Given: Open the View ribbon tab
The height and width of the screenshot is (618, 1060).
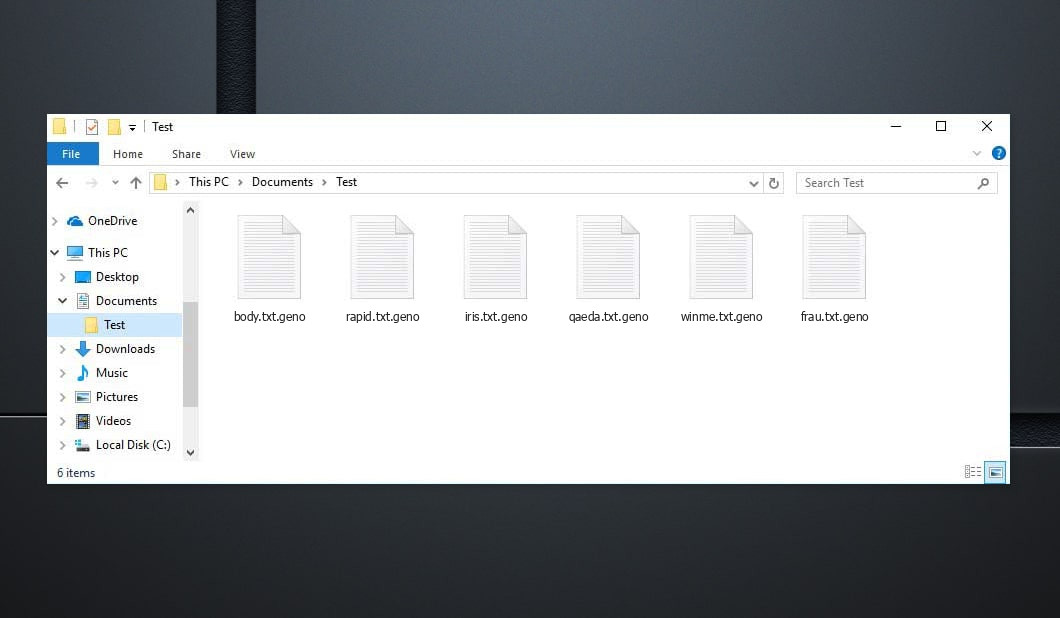Looking at the screenshot, I should pyautogui.click(x=242, y=154).
